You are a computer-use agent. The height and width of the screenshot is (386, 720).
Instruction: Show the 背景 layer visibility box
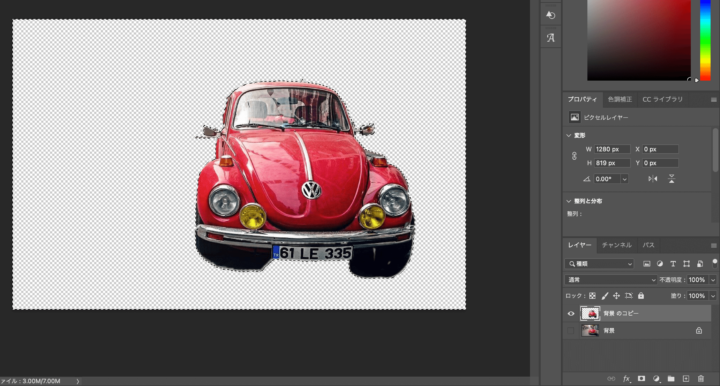coord(571,330)
